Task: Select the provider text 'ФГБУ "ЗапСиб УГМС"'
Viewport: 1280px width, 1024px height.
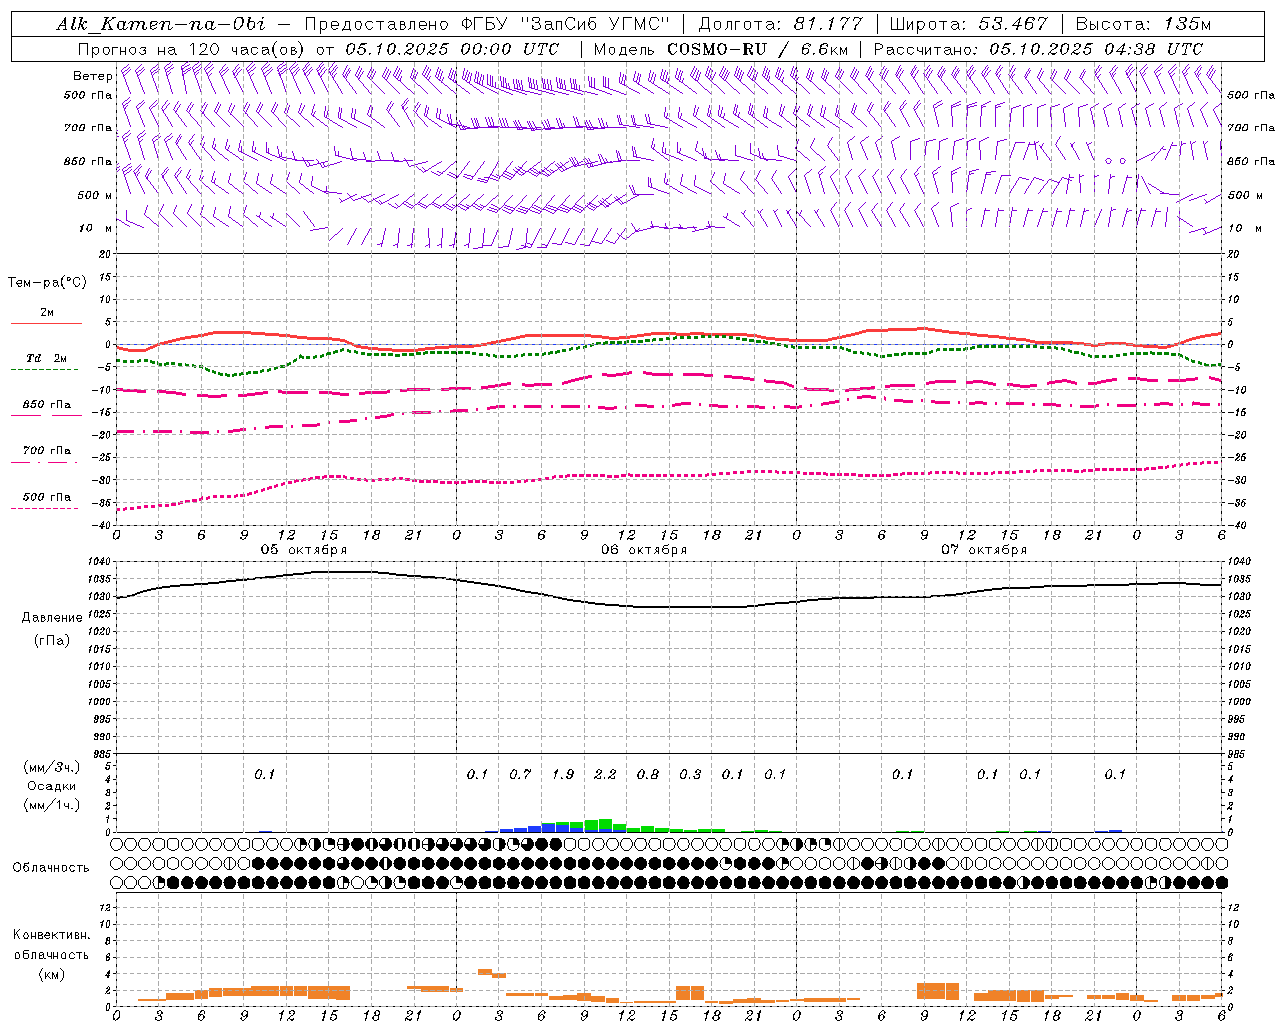Action: [x=567, y=24]
